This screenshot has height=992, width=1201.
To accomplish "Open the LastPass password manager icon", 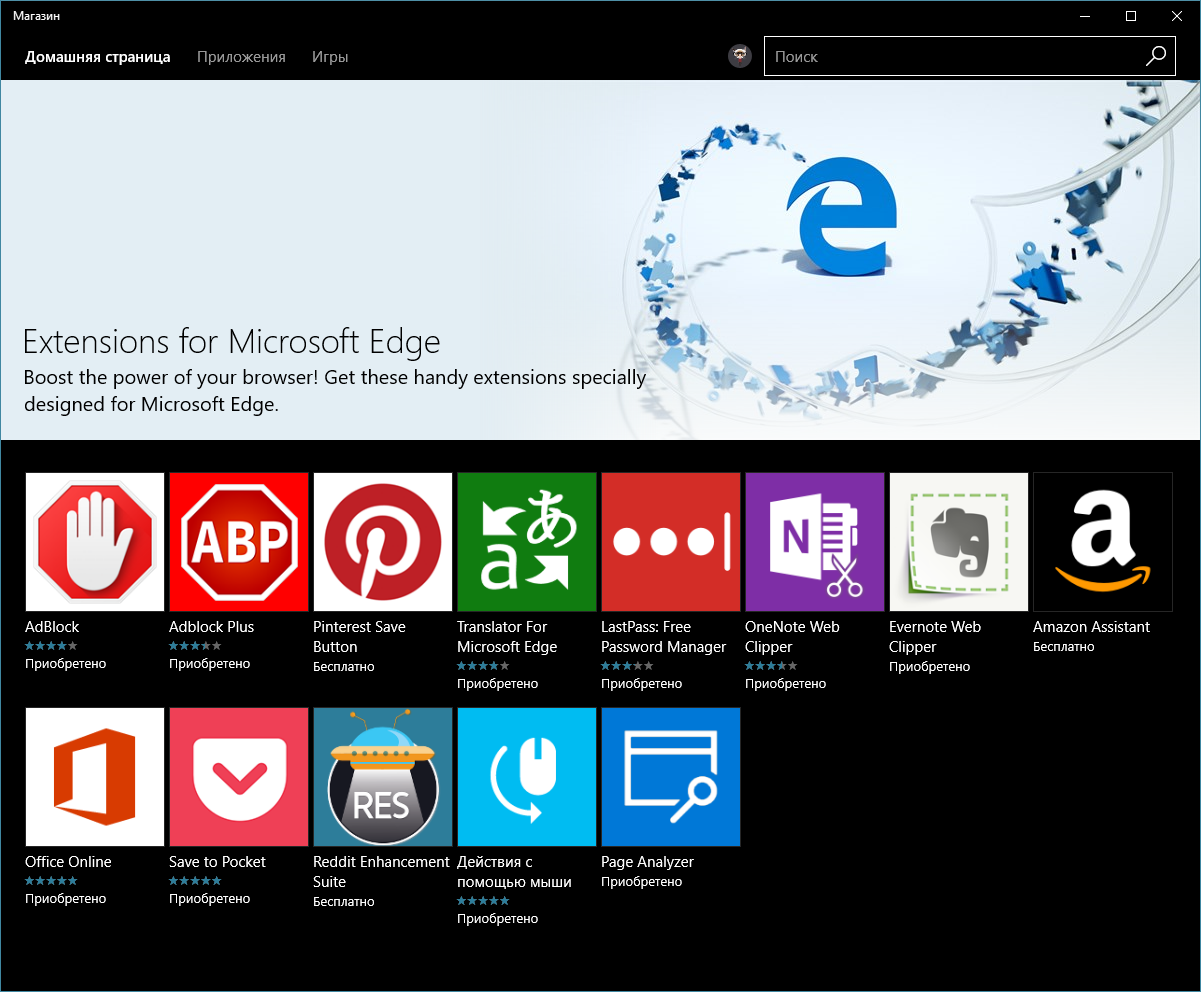I will pyautogui.click(x=671, y=542).
